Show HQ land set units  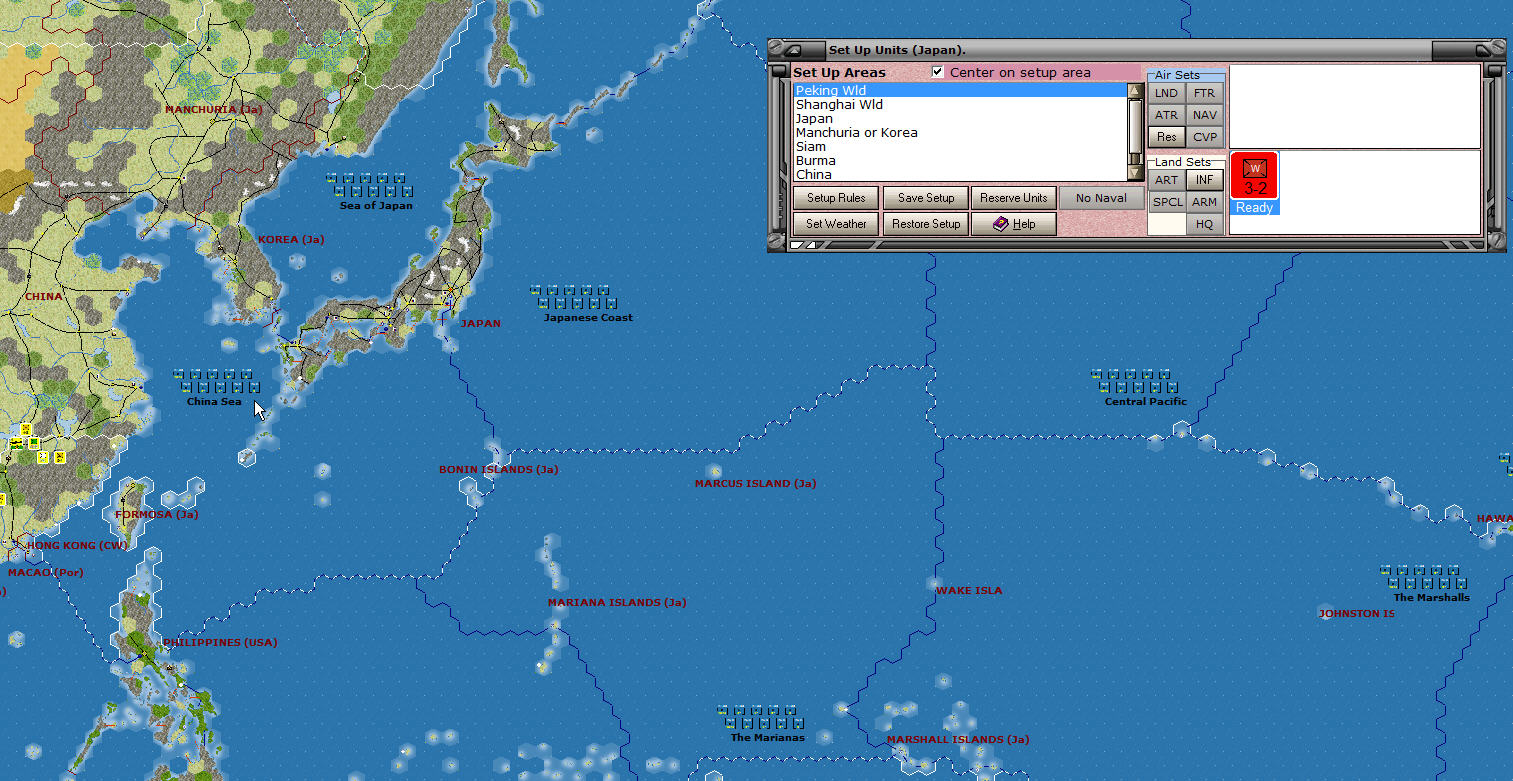coord(1205,224)
